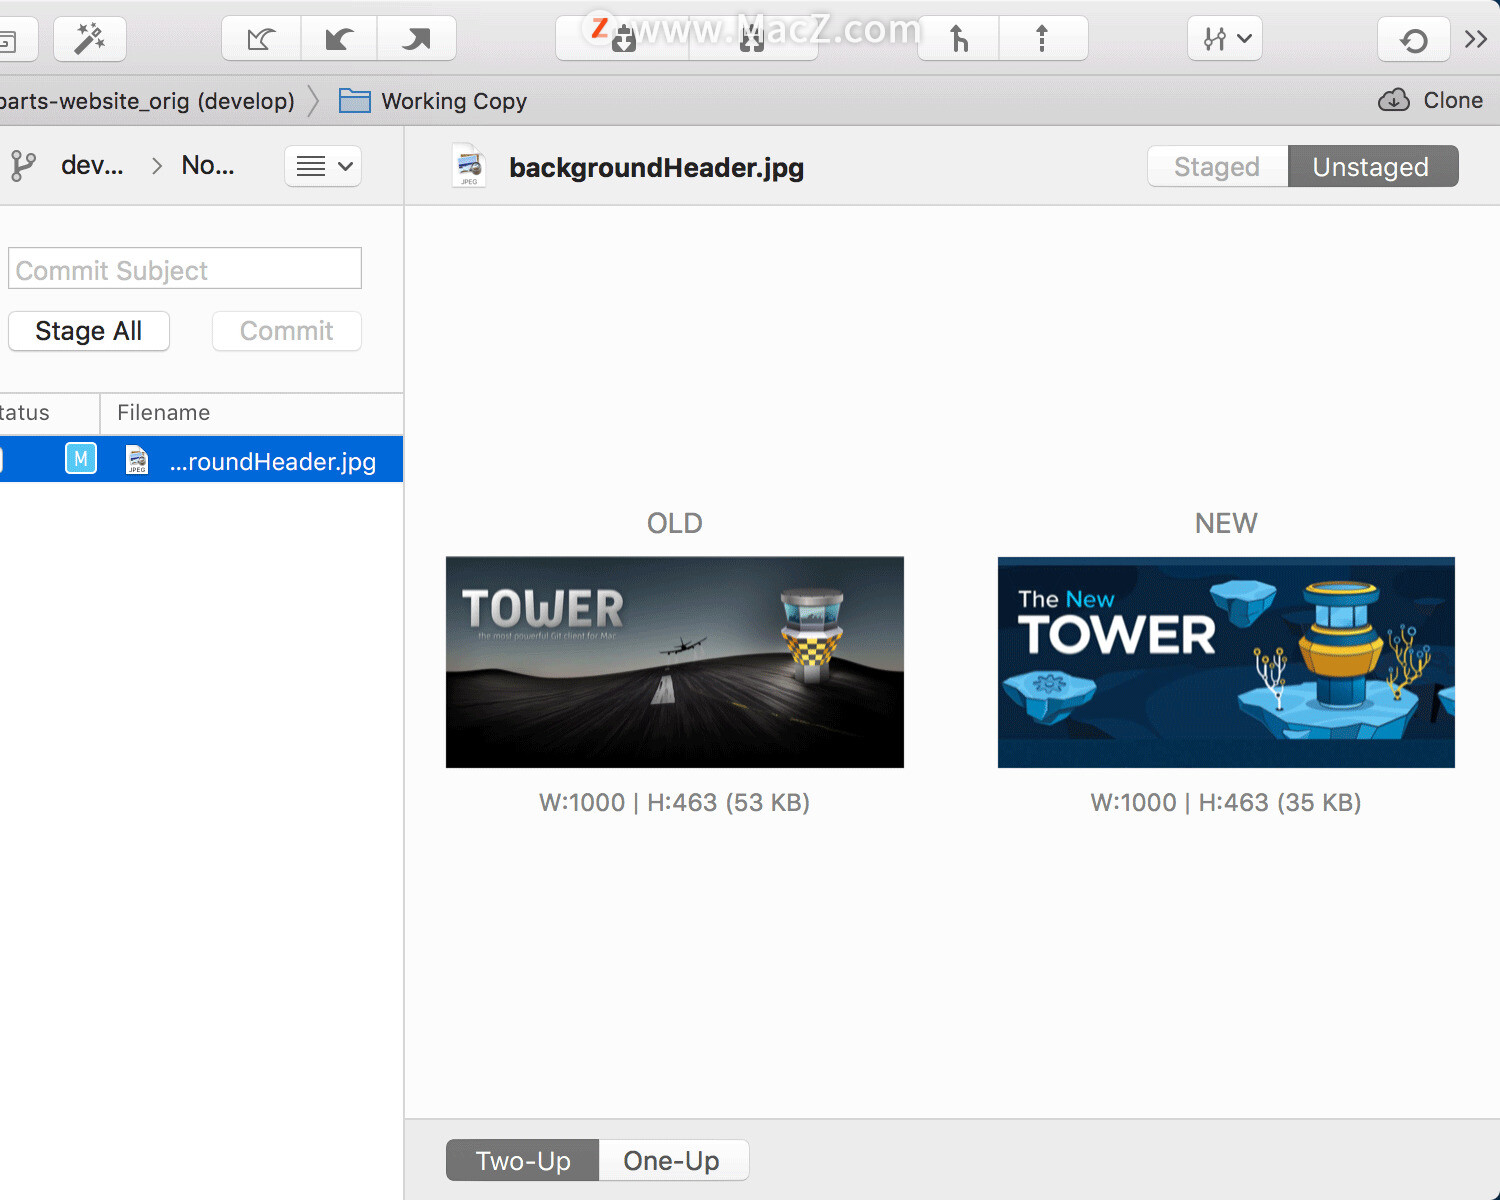Click the backgroundHeader.jpg title text
The width and height of the screenshot is (1500, 1200).
point(656,167)
